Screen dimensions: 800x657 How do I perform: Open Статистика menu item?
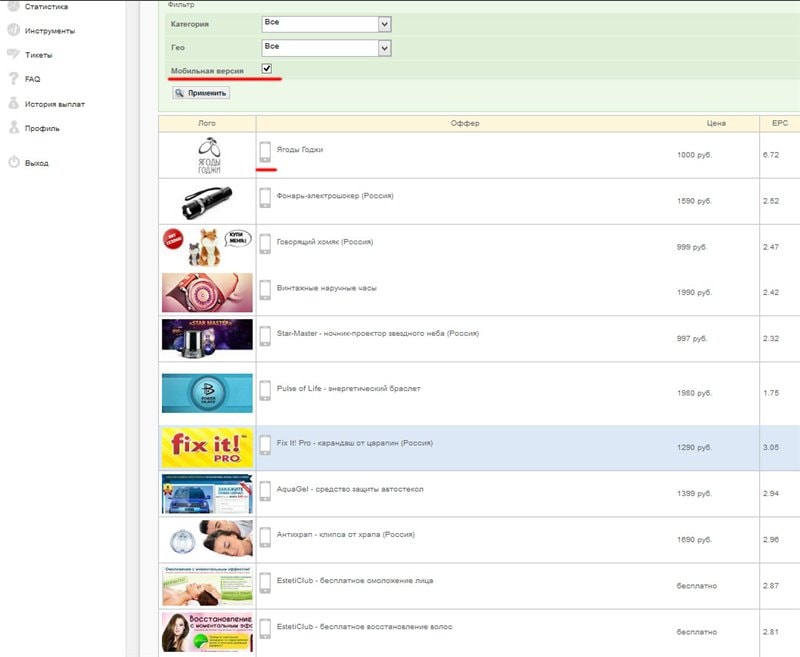[x=46, y=7]
